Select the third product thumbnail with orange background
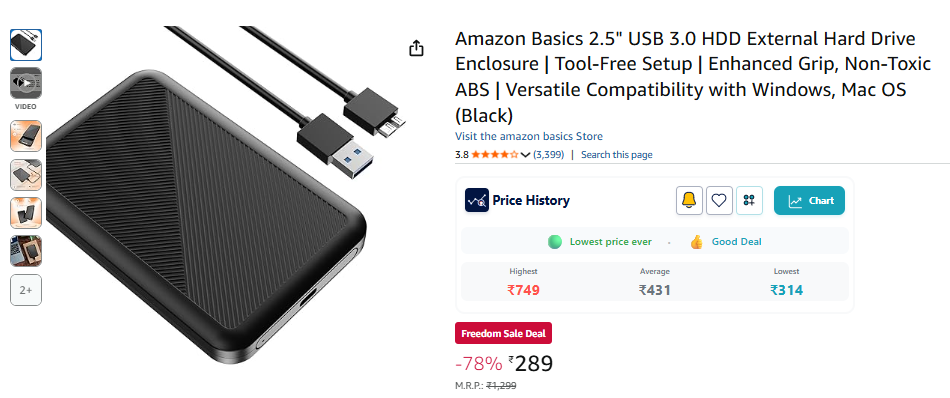Image resolution: width=950 pixels, height=398 pixels. click(25, 136)
